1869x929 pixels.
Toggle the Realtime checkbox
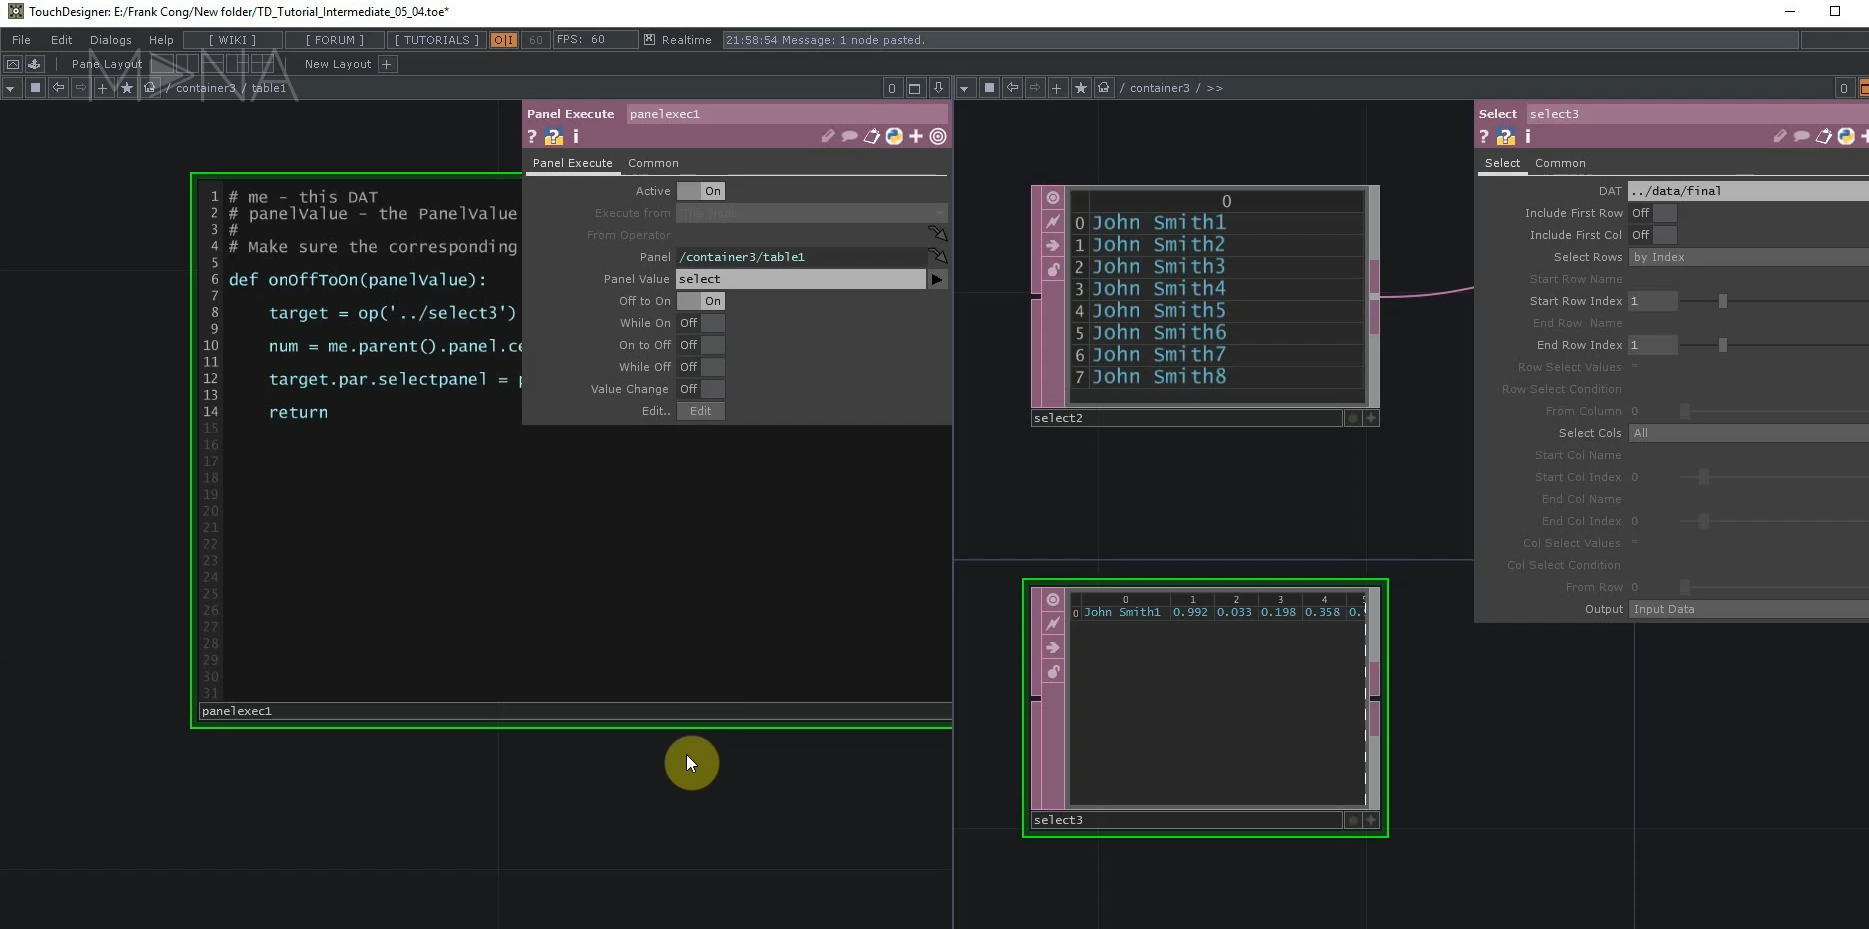click(650, 40)
